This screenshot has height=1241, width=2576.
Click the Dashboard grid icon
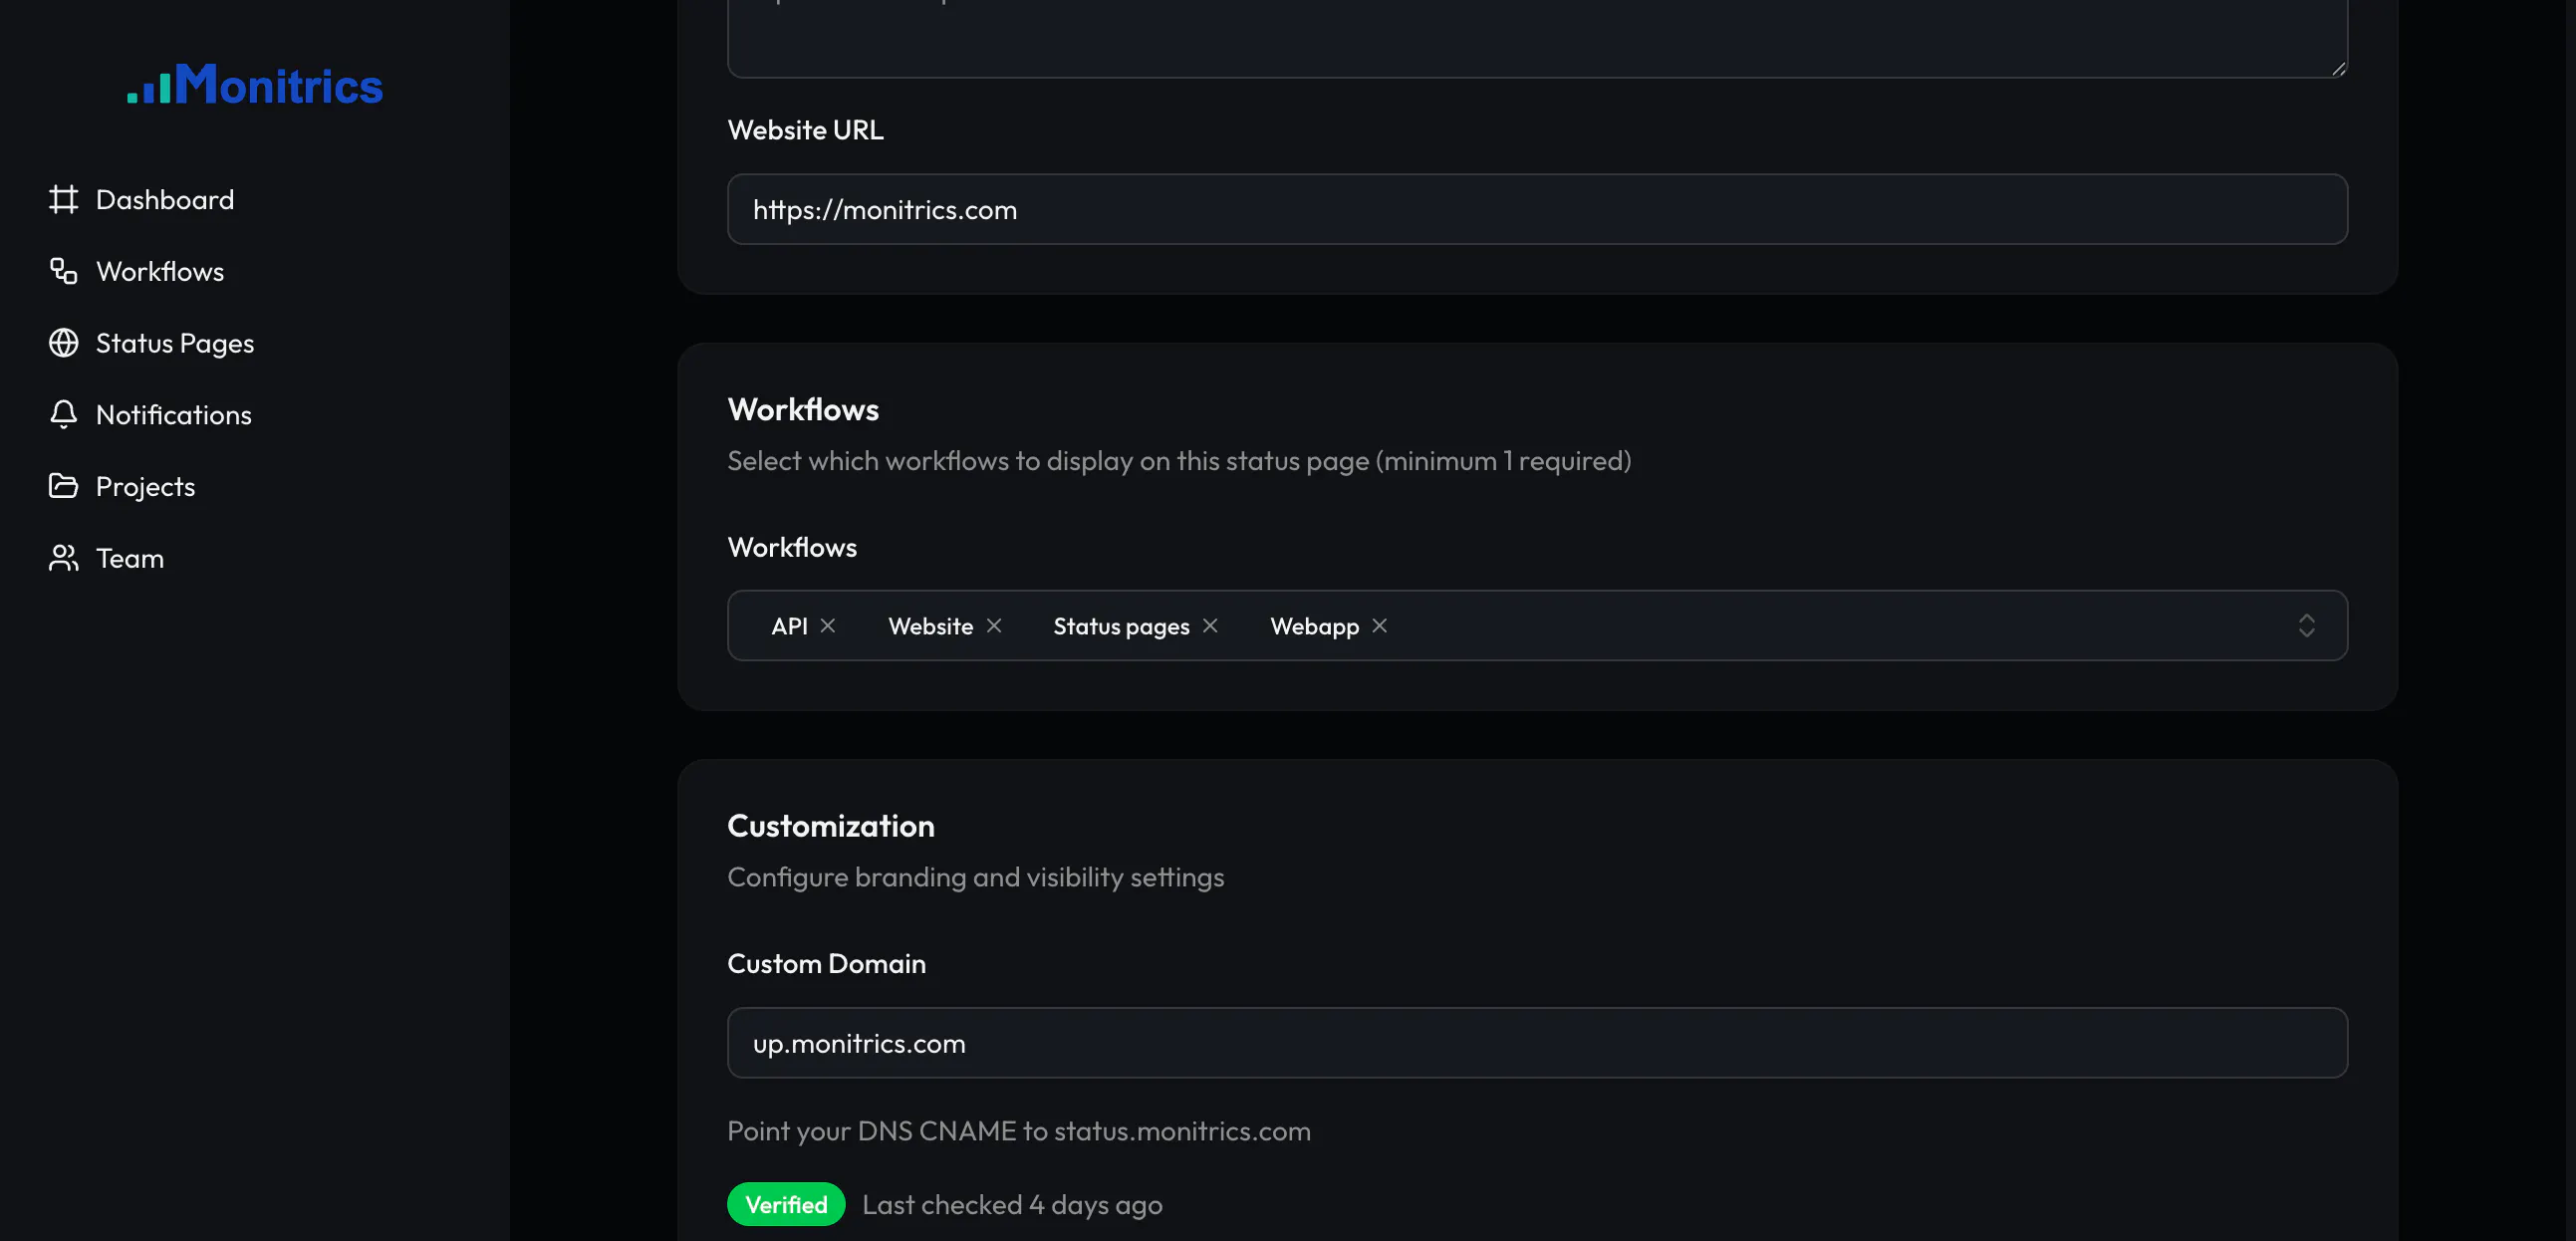click(63, 199)
